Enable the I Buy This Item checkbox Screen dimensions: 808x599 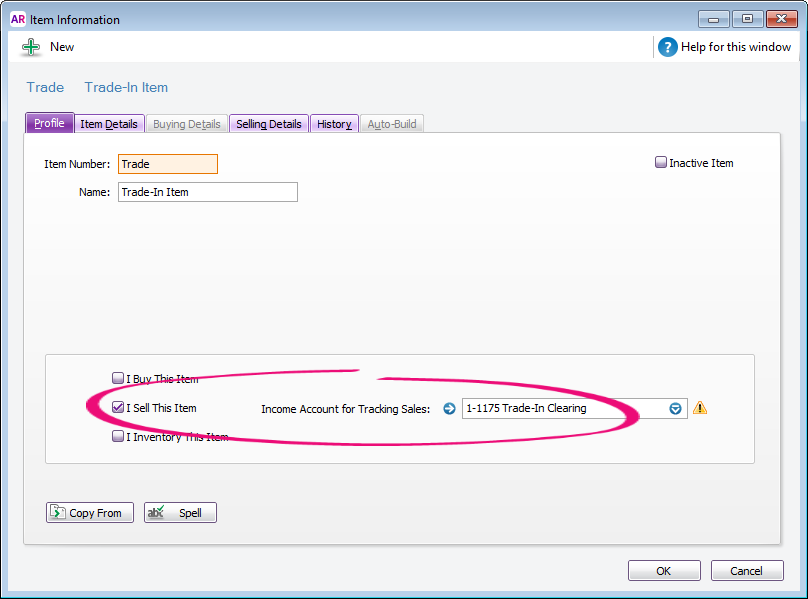tap(118, 379)
